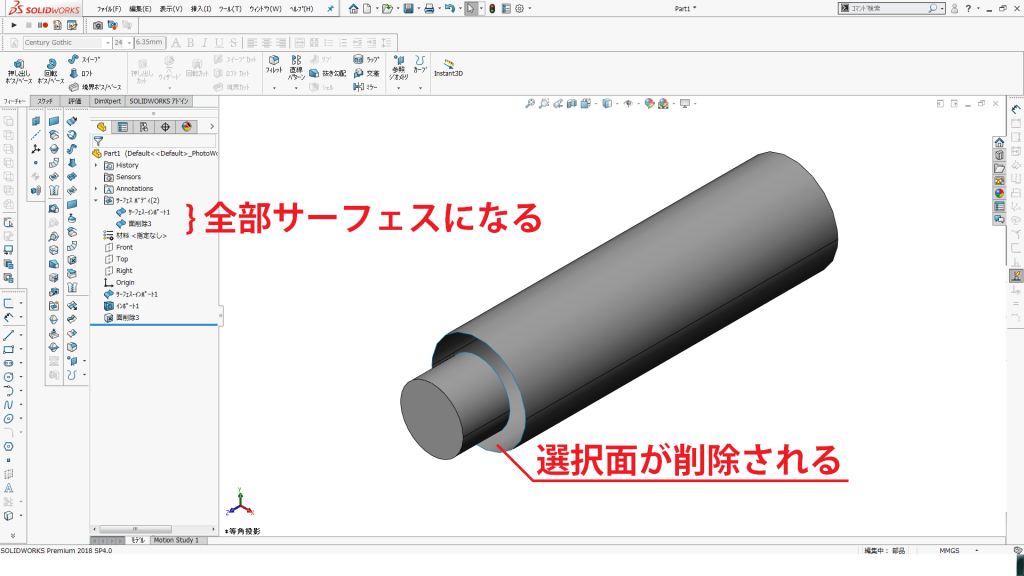Open the Reference Geometry dropdown arrow

tap(398, 88)
